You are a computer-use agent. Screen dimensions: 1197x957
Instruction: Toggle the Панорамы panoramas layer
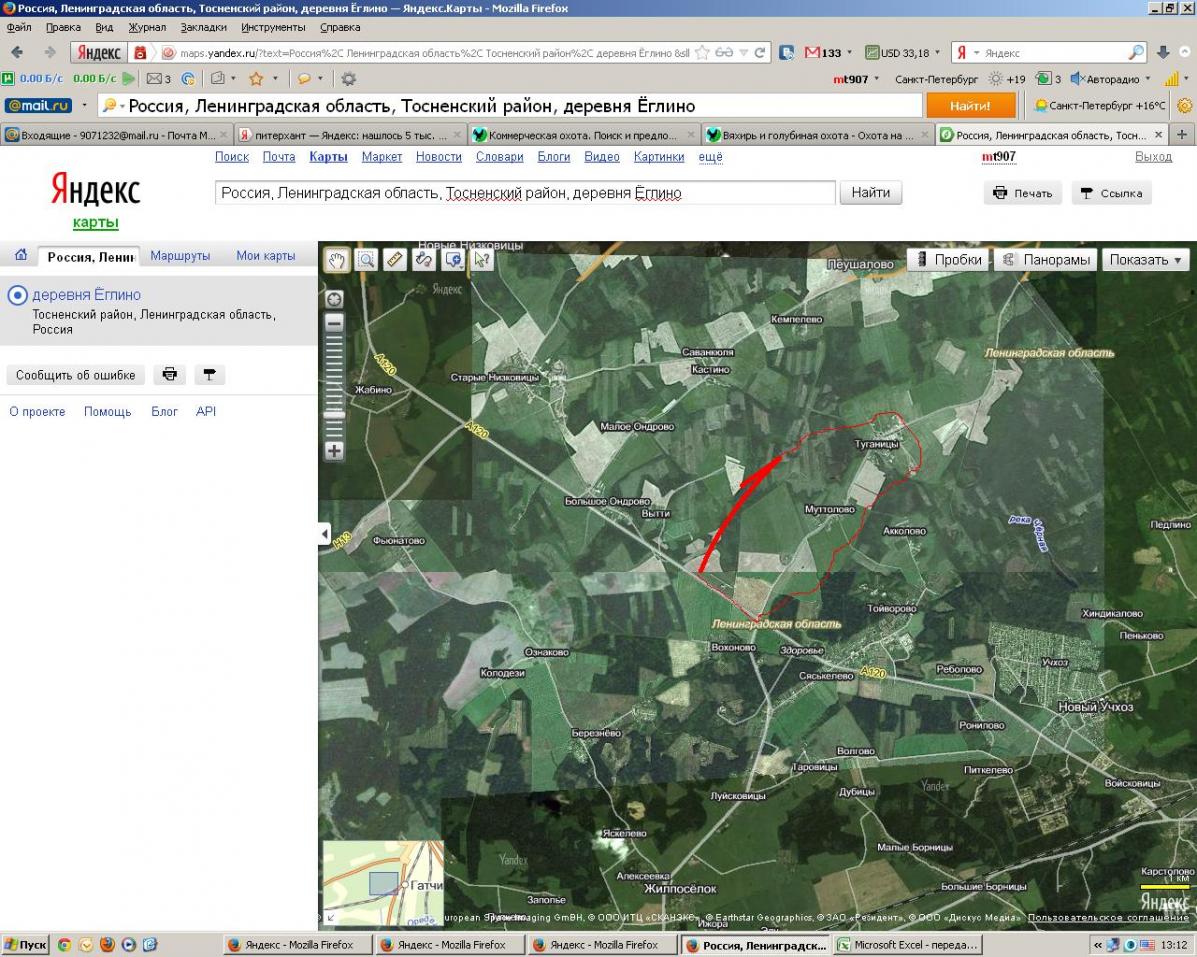pos(1045,259)
